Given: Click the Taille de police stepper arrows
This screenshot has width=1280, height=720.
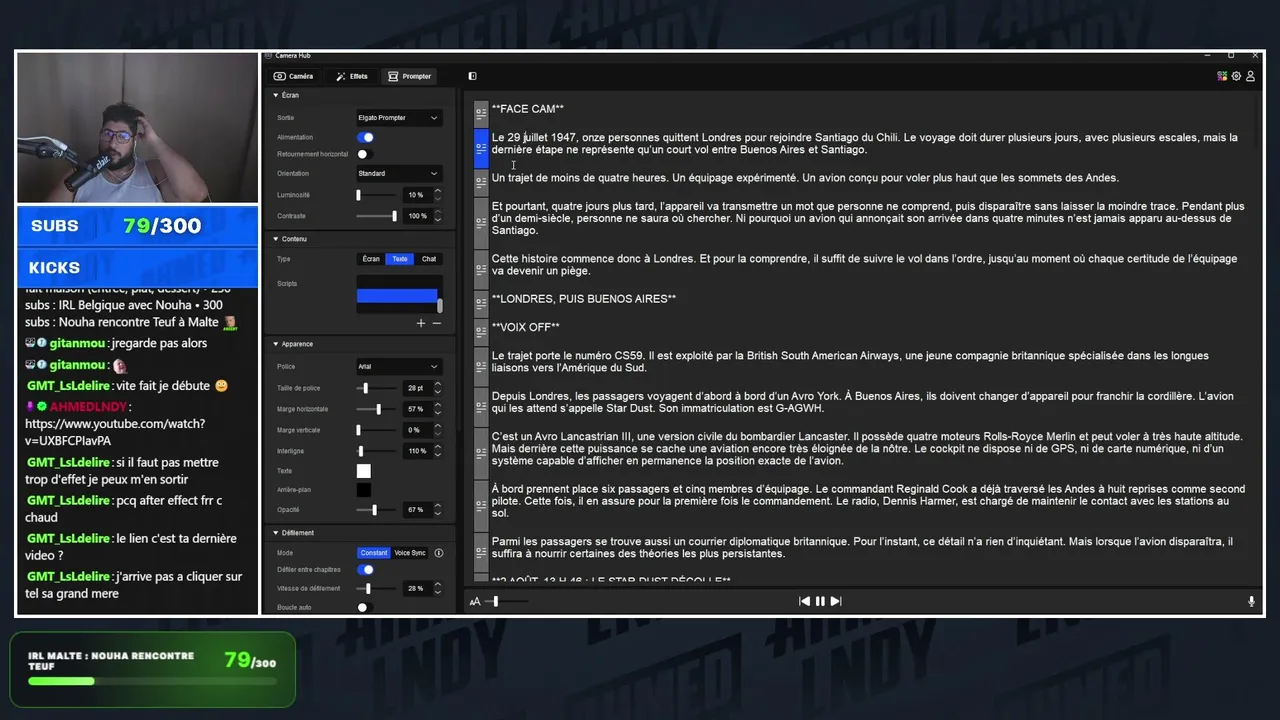Looking at the screenshot, I should (x=437, y=388).
